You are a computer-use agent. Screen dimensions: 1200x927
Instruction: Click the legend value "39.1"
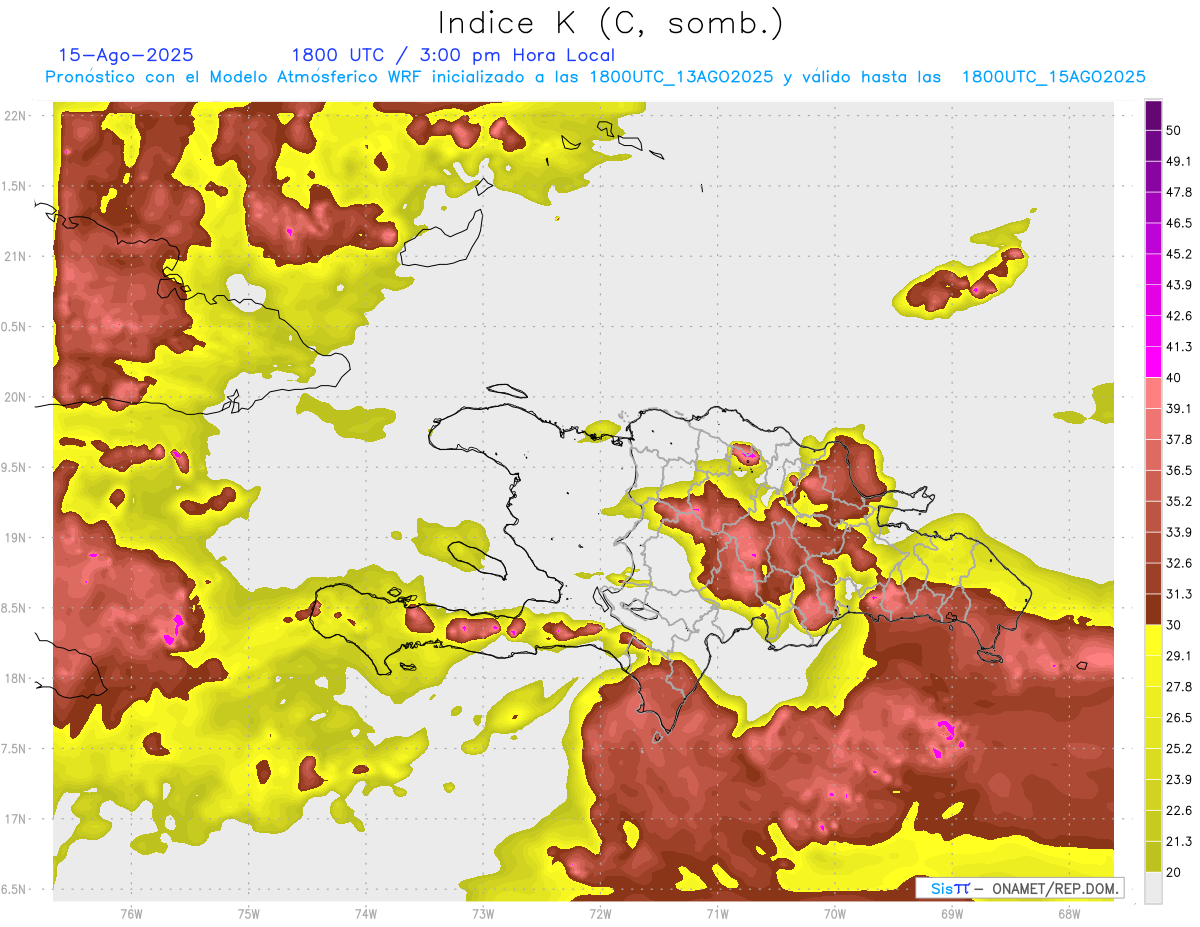point(1179,409)
